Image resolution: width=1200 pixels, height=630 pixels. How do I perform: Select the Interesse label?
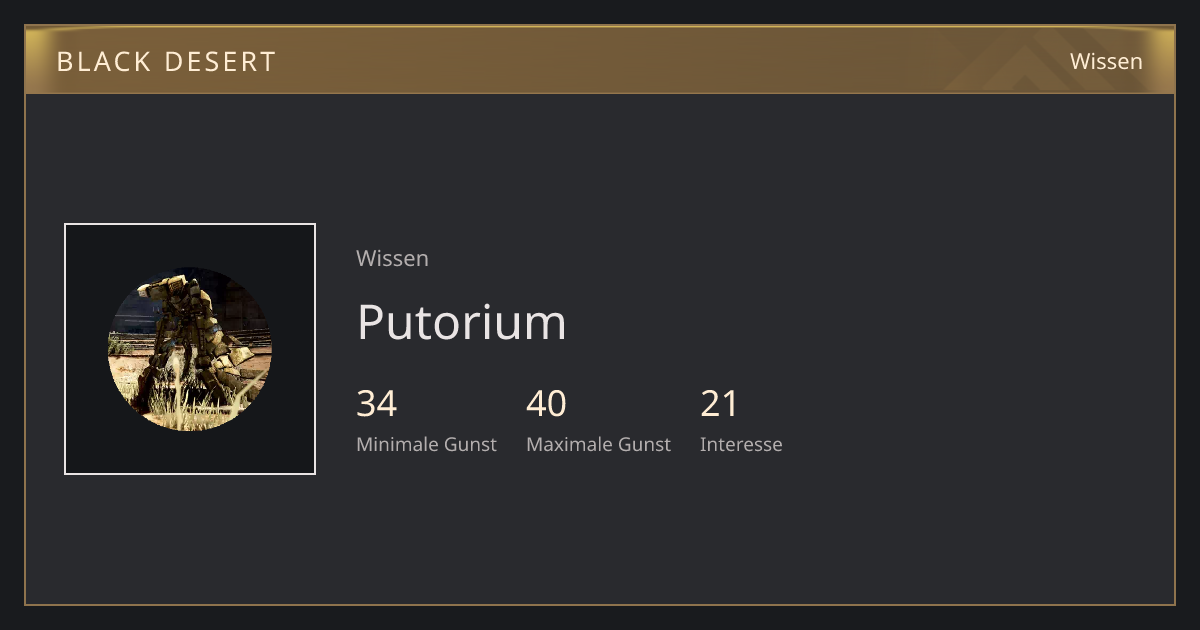click(x=741, y=444)
